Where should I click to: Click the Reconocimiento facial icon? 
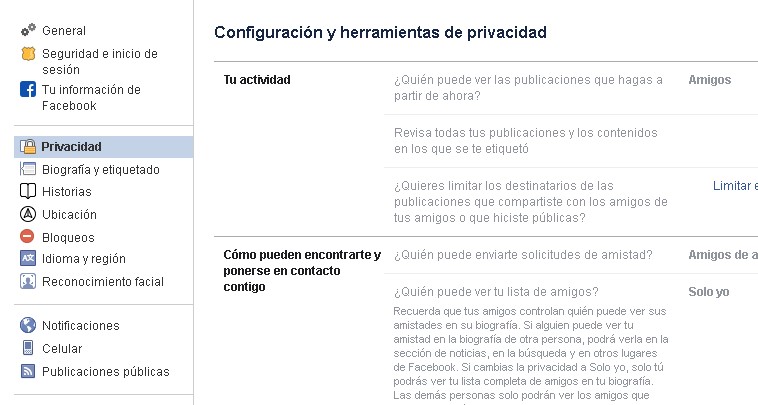point(28,281)
